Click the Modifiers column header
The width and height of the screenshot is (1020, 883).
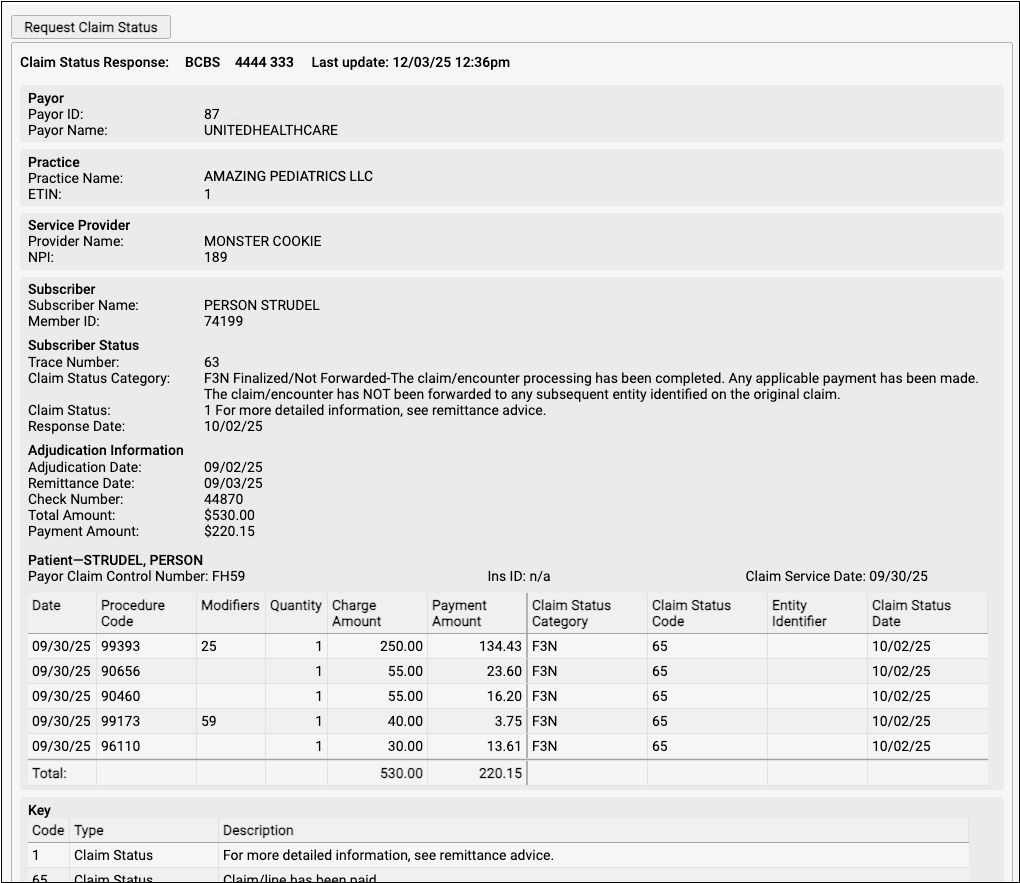pyautogui.click(x=230, y=605)
